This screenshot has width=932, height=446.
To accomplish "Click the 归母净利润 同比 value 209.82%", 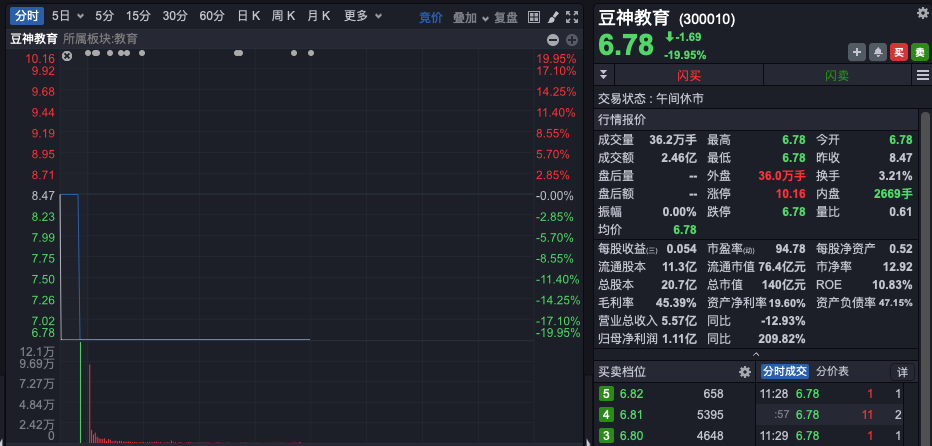I will click(x=782, y=339).
